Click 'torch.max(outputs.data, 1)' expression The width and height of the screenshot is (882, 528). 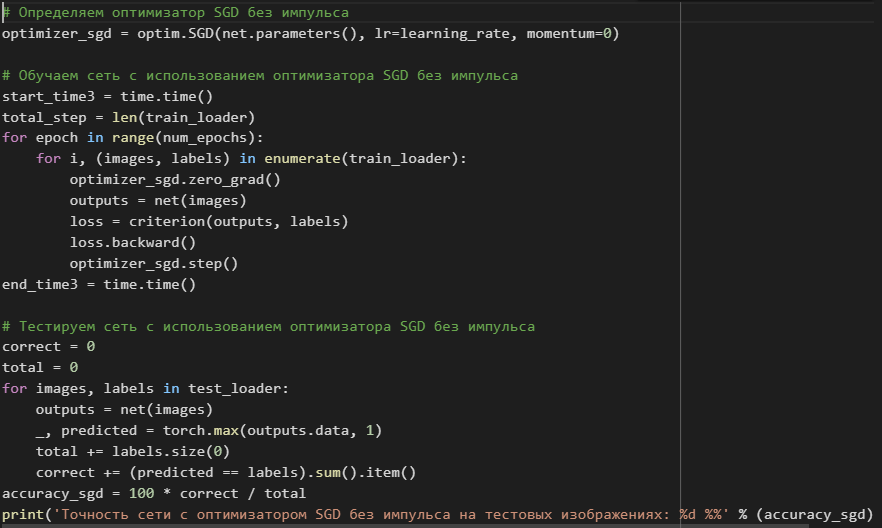point(272,431)
